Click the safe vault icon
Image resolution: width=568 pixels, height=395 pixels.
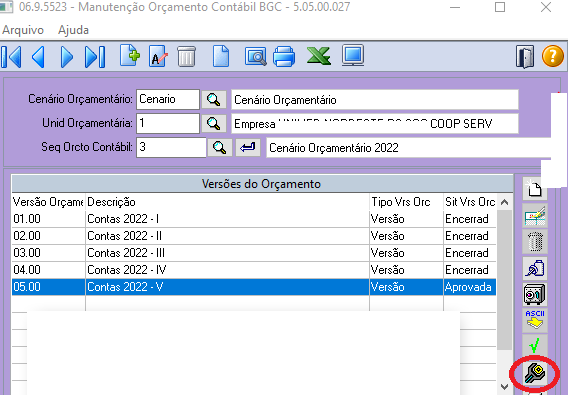point(535,294)
